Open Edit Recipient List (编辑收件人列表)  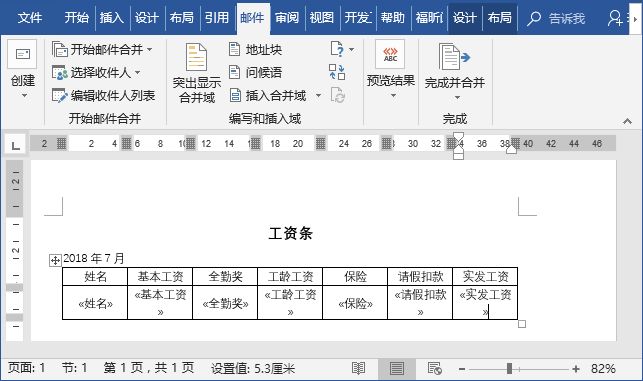pyautogui.click(x=103, y=96)
